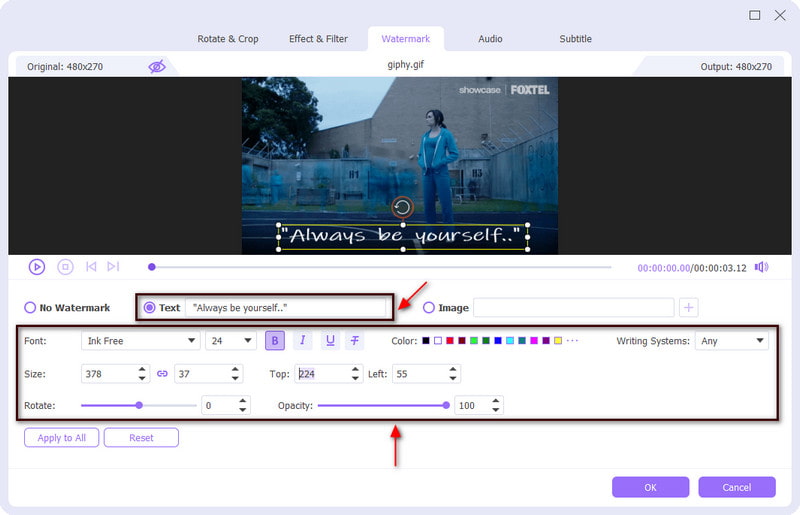Click the playback timeline position handle
Screen dimensions: 800x515
pyautogui.click(x=152, y=267)
